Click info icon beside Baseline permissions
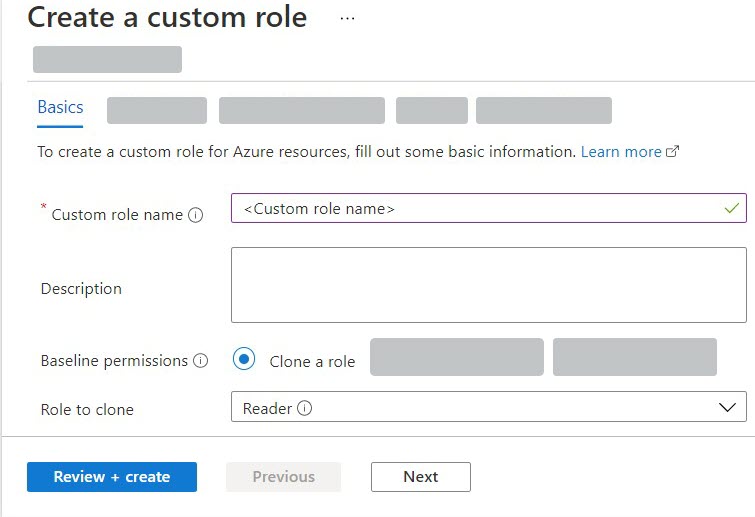The width and height of the screenshot is (755, 517). [x=201, y=361]
